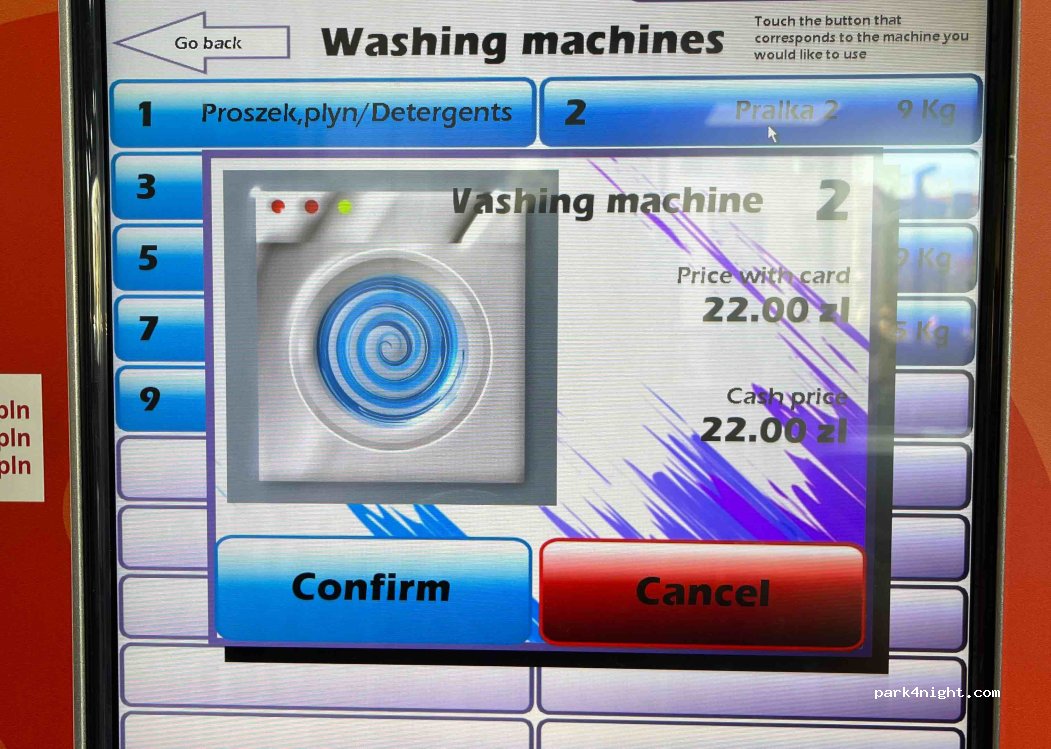Viewport: 1051px width, 749px height.
Task: Click the leftmost red indicator light
Action: click(x=278, y=207)
